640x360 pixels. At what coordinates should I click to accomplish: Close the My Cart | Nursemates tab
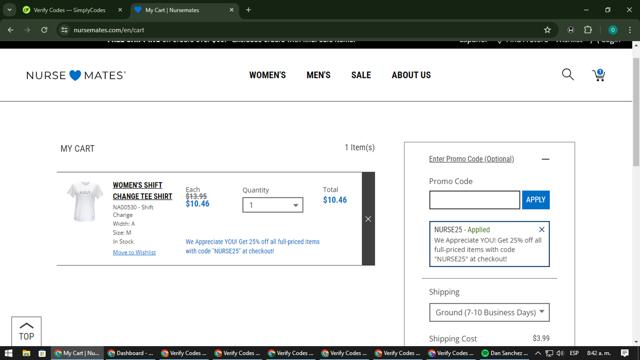coord(231,10)
